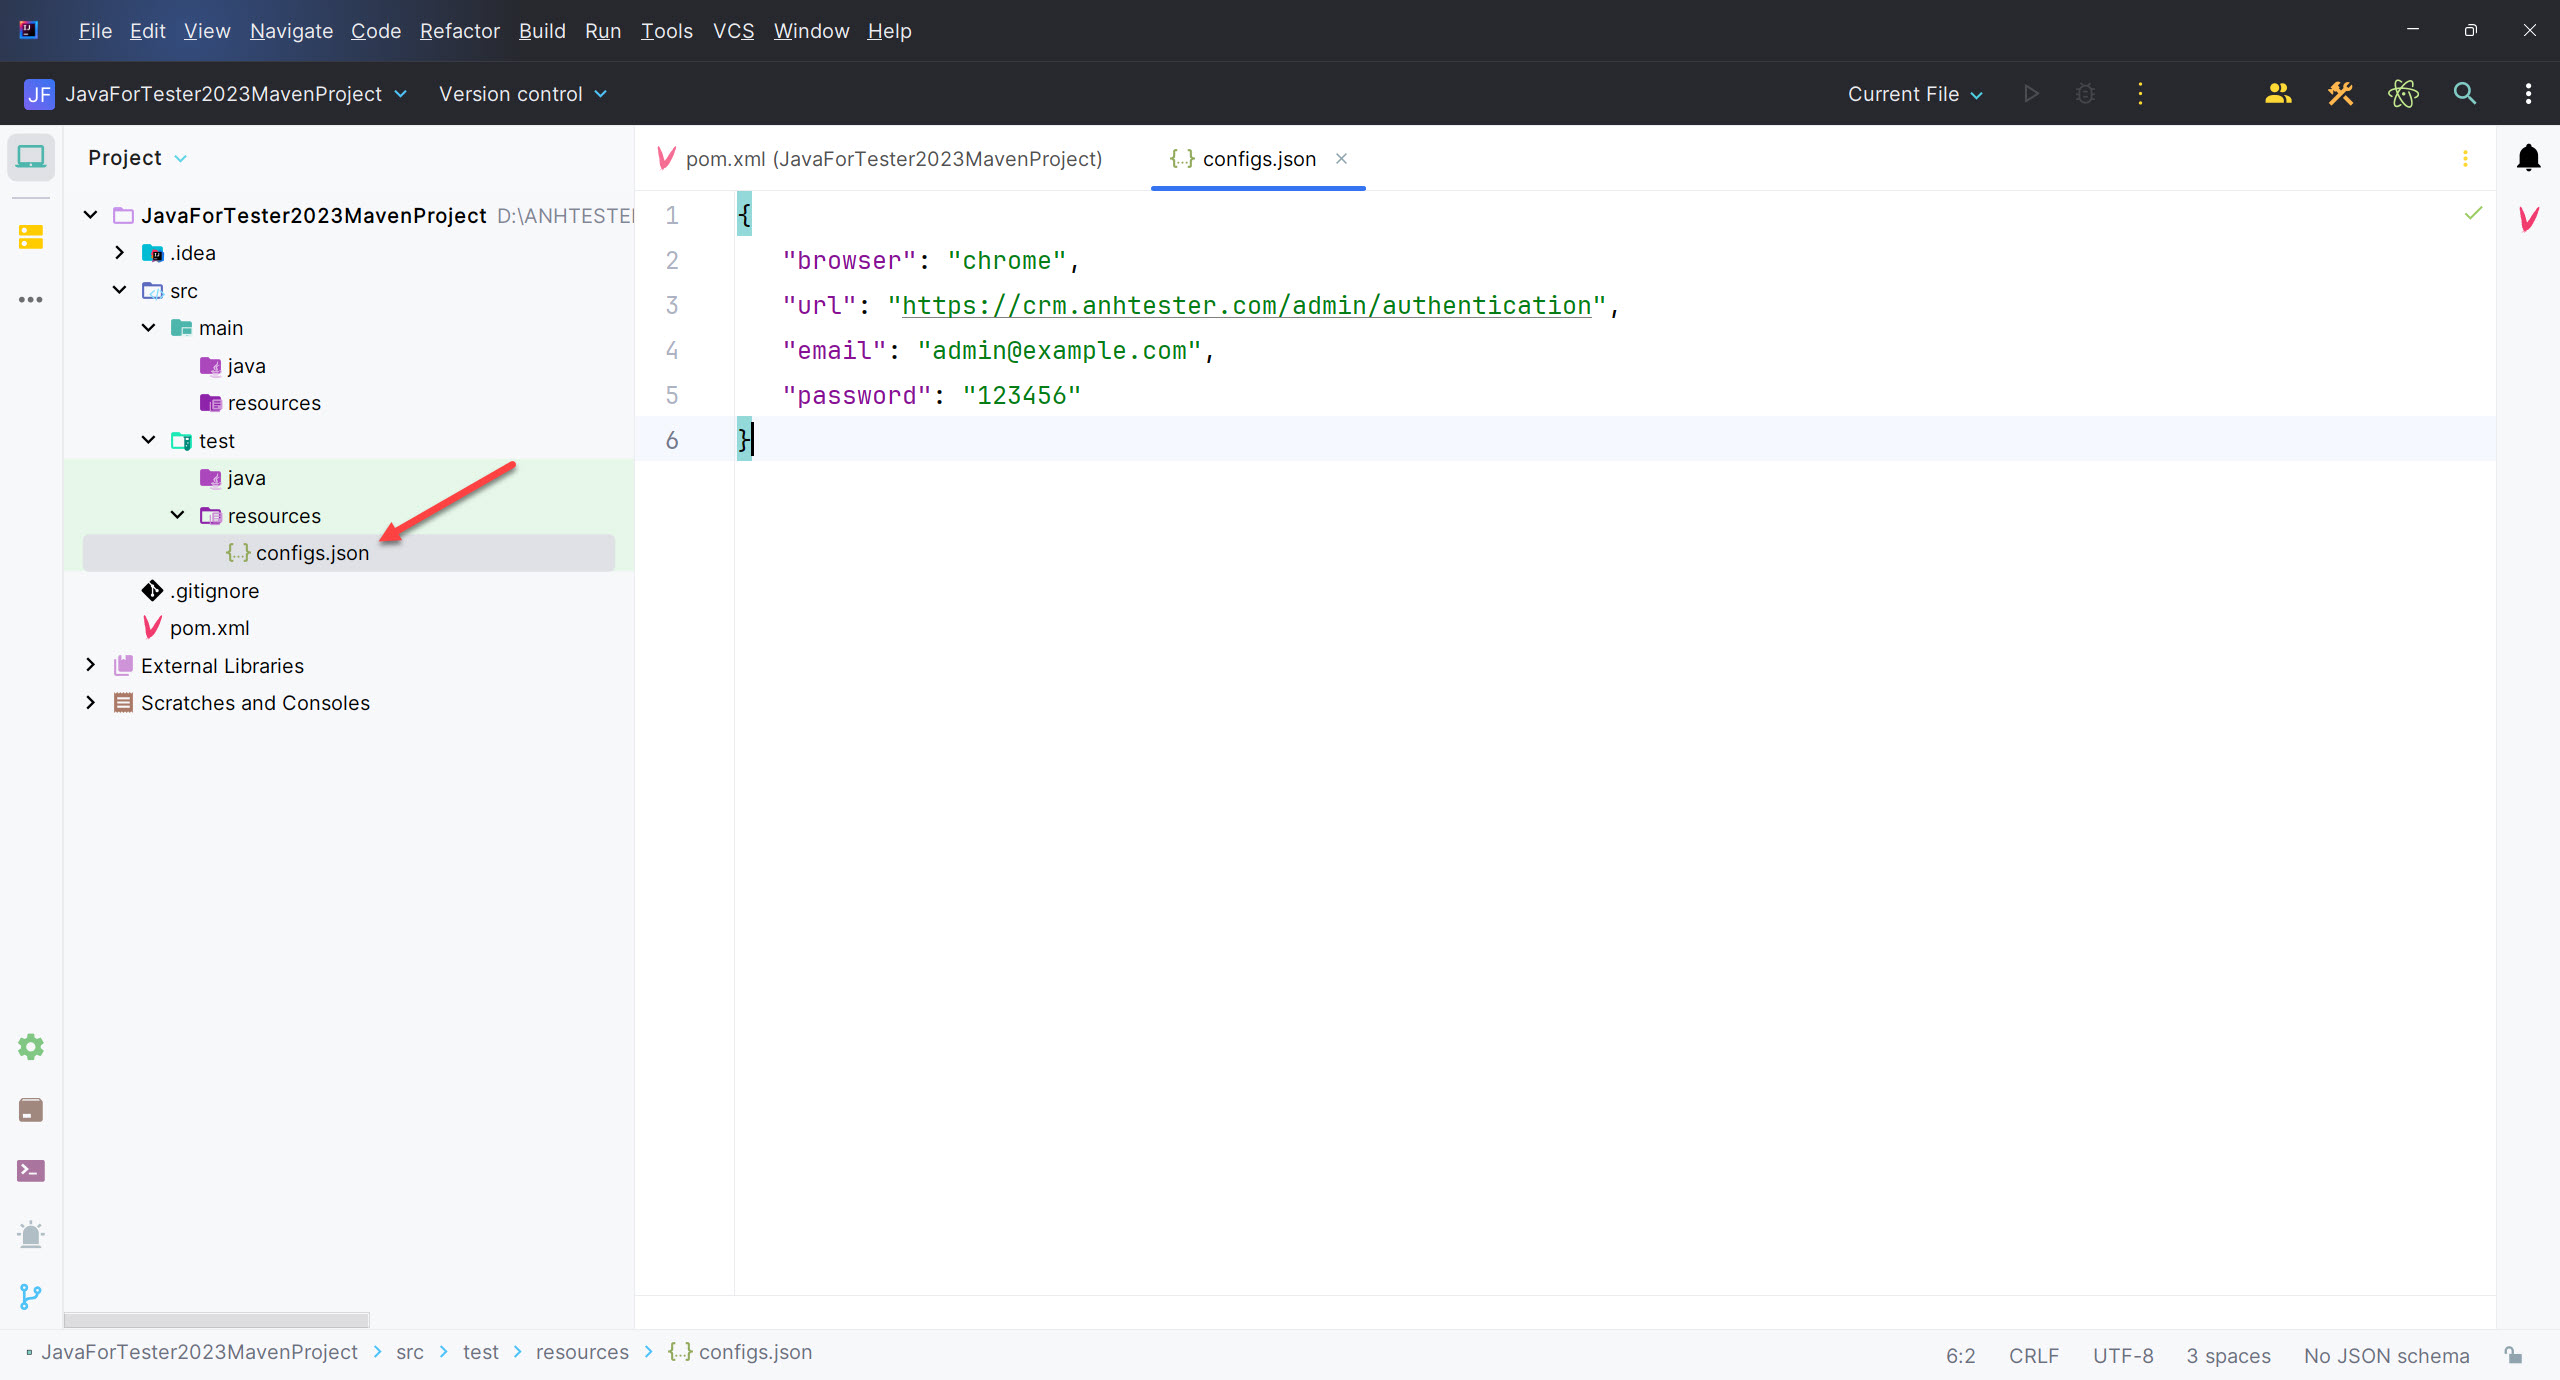2560x1380 pixels.
Task: Click the 6:2 cursor position indicator
Action: pos(1960,1355)
